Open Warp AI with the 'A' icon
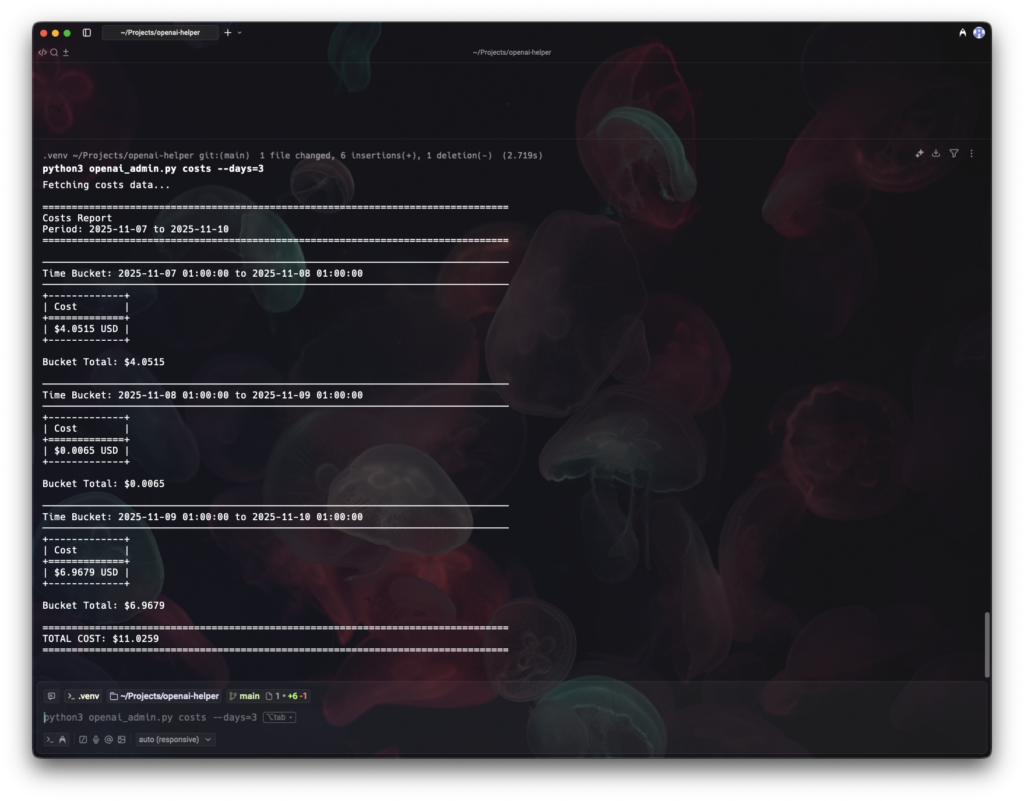1024x801 pixels. point(963,32)
